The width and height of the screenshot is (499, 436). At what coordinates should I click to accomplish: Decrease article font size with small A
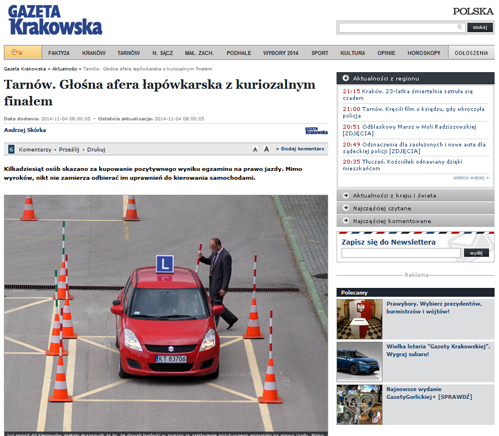pyautogui.click(x=255, y=150)
